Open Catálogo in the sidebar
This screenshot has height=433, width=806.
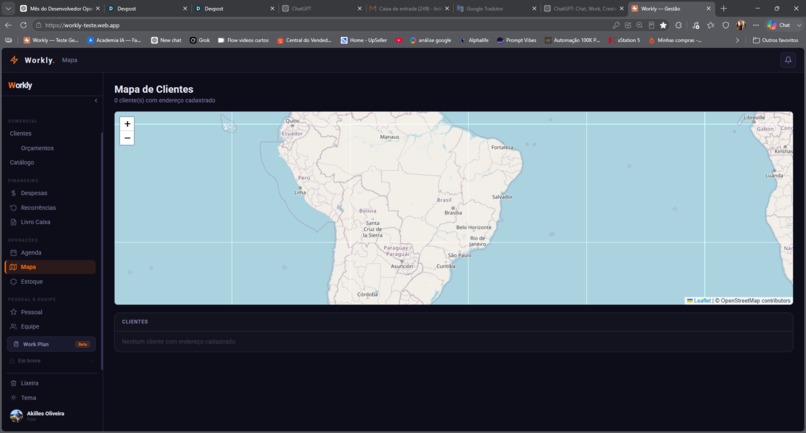22,163
